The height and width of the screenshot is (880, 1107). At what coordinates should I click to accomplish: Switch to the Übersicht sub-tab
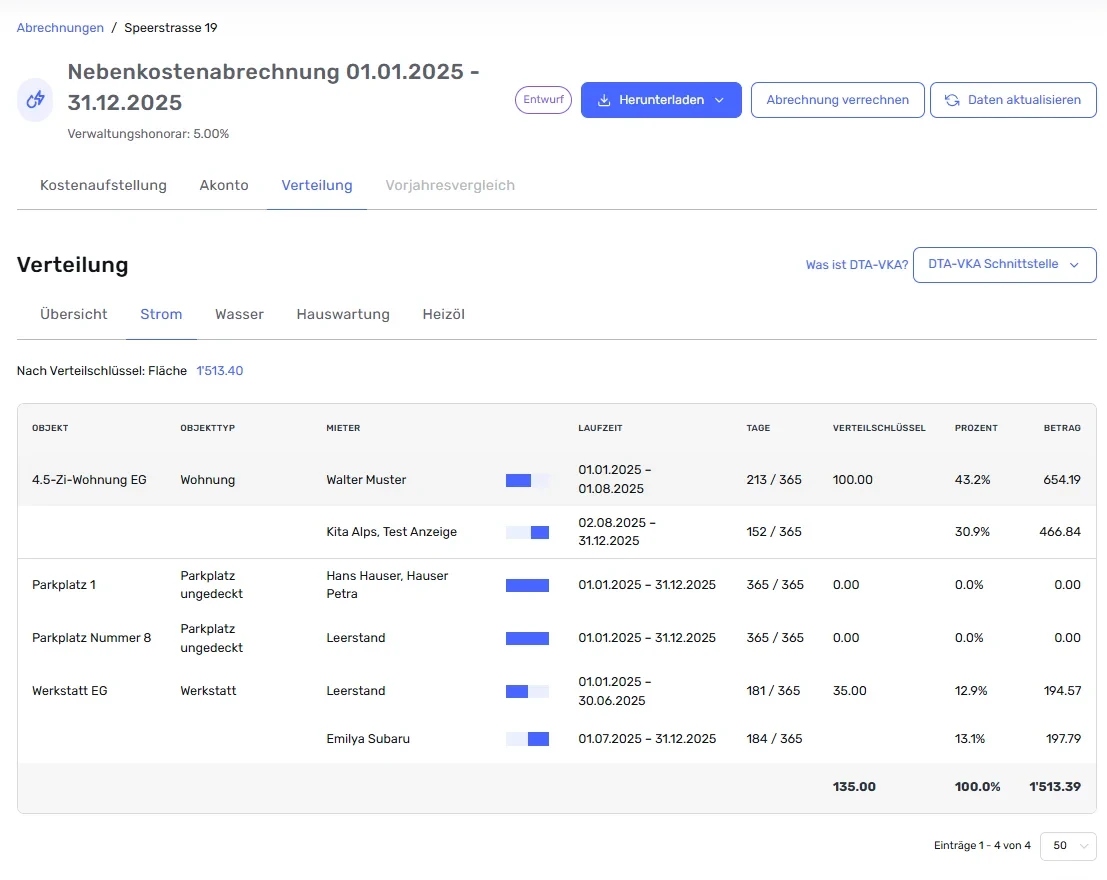point(73,314)
